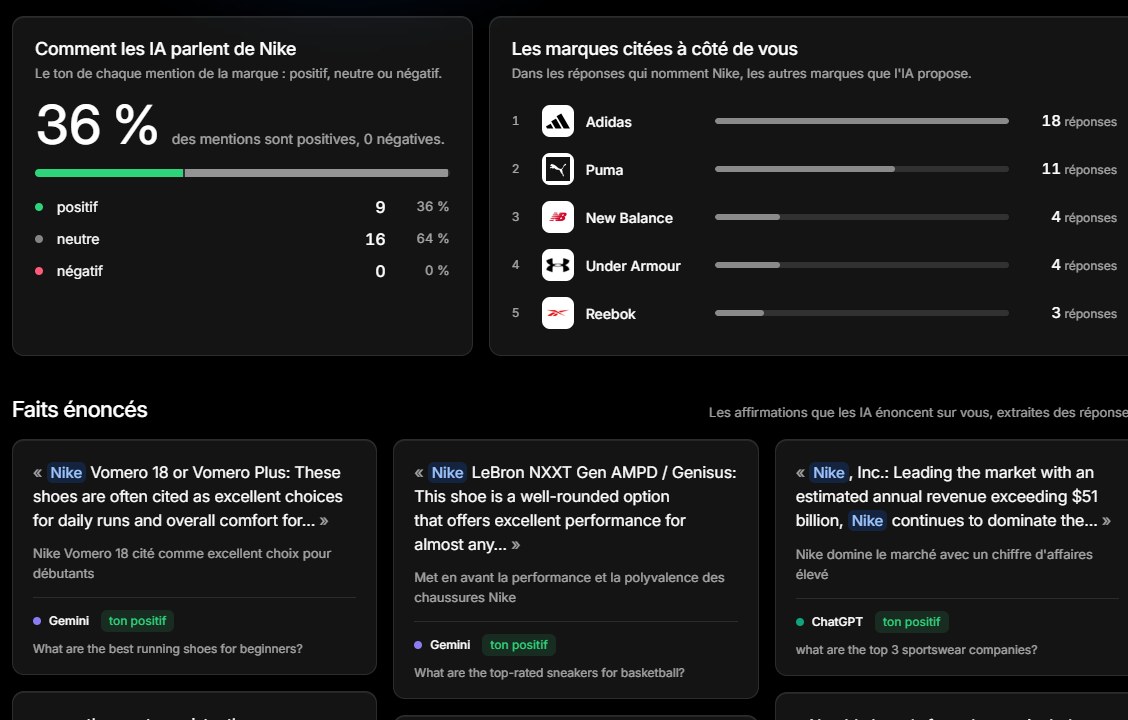Click ChatGPT source label
The image size is (1128, 720).
[829, 622]
